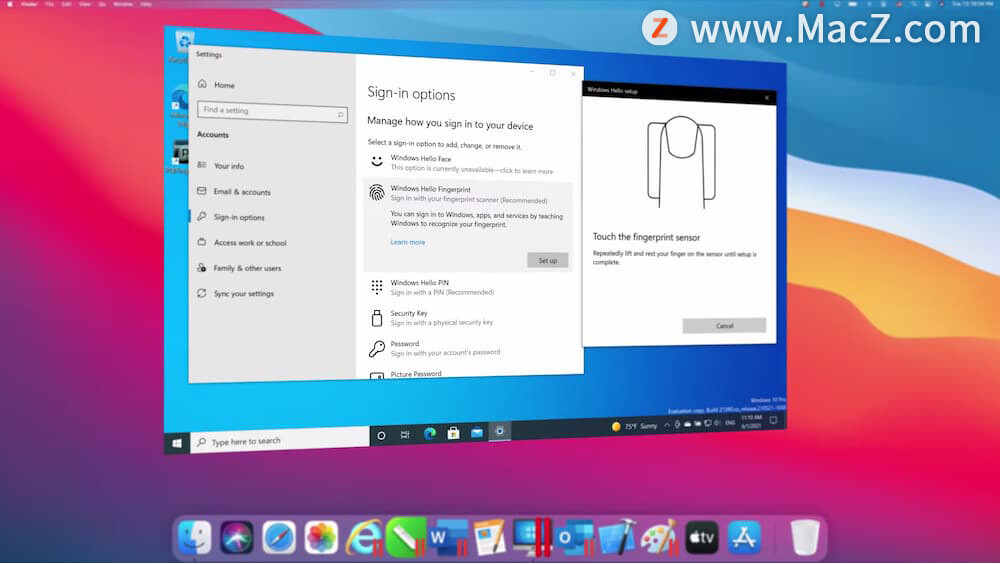Open Microsoft Outlook from the Dock
1000x564 pixels.
point(573,537)
